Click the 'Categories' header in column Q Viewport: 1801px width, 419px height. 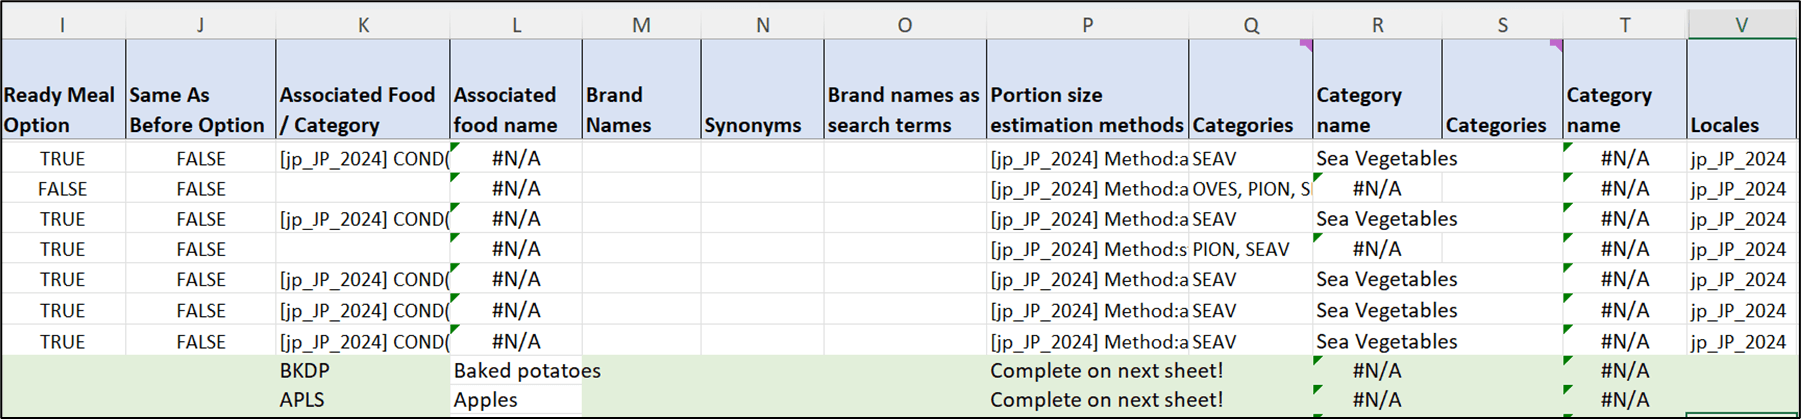coord(1251,90)
